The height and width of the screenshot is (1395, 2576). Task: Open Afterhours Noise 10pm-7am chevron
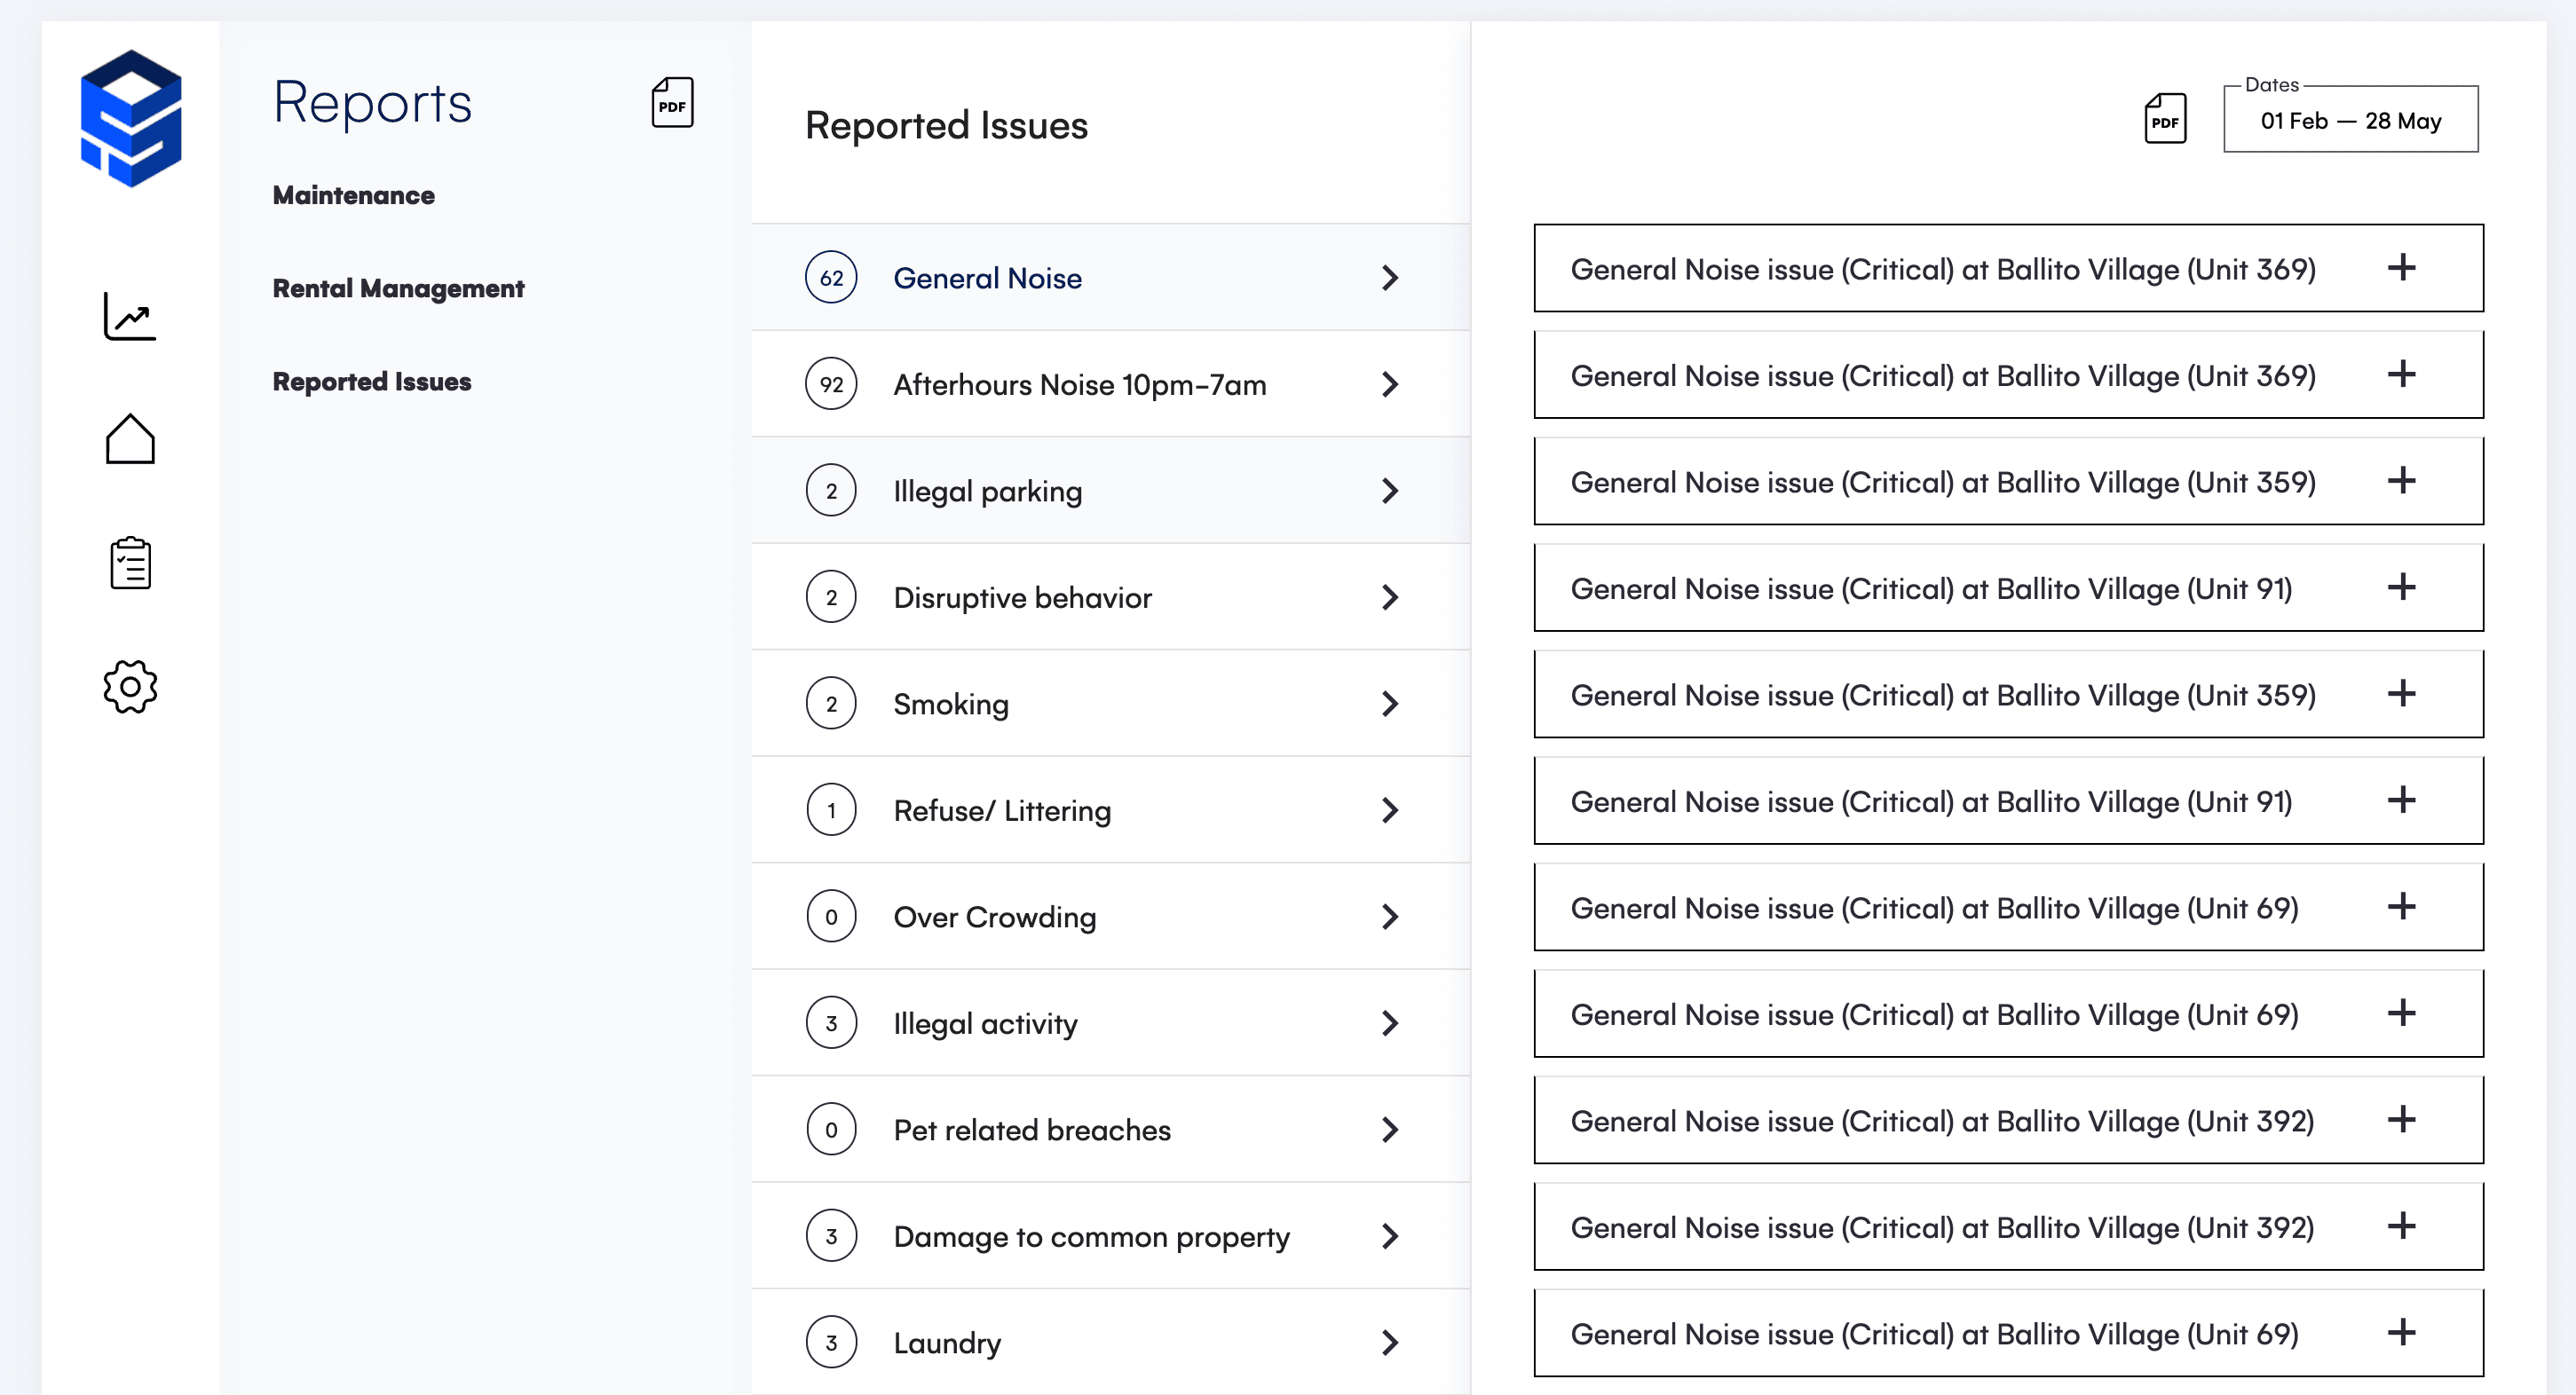pyautogui.click(x=1389, y=384)
